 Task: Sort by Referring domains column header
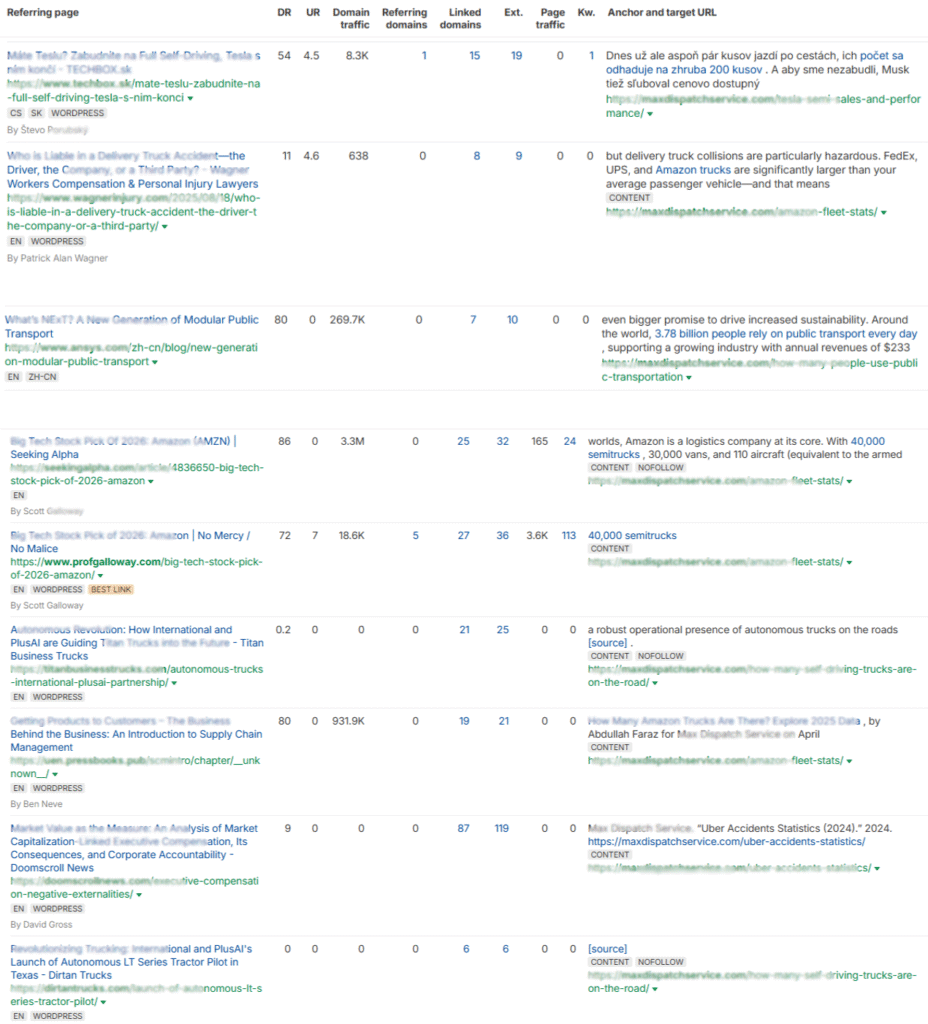point(404,18)
